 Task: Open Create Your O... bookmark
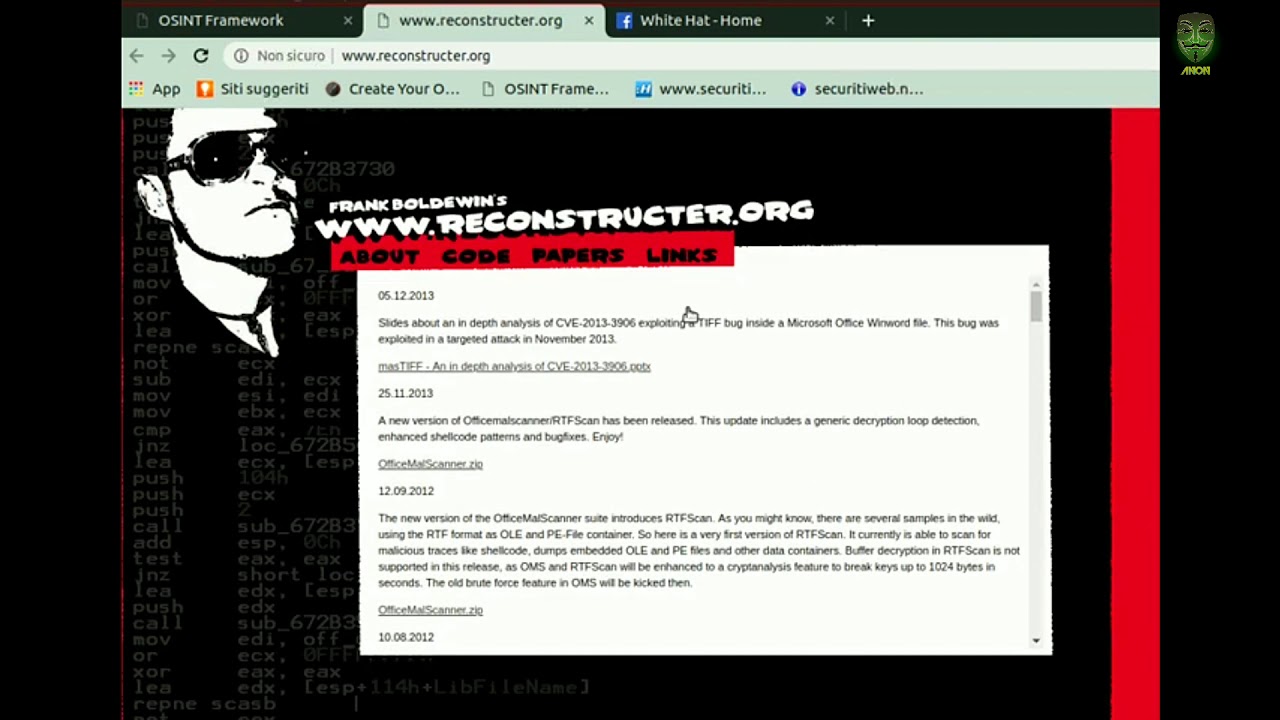[x=392, y=89]
